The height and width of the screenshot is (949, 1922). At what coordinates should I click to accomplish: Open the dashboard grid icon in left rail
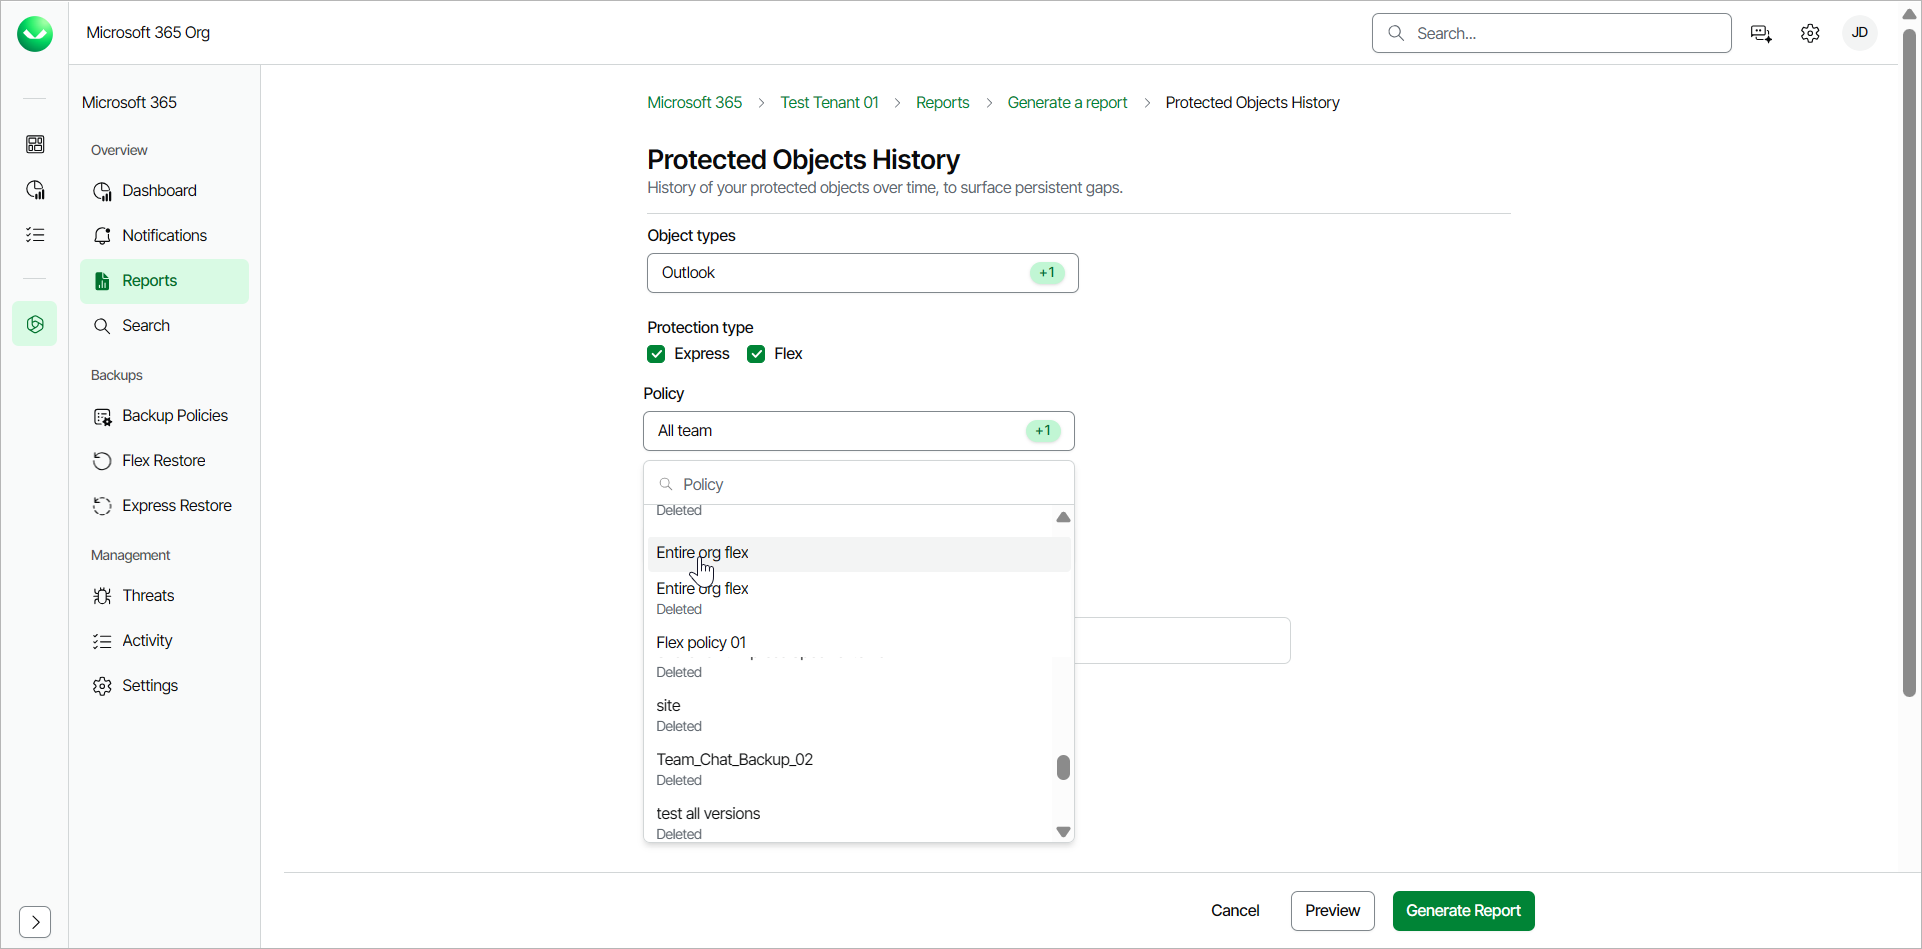(x=35, y=145)
